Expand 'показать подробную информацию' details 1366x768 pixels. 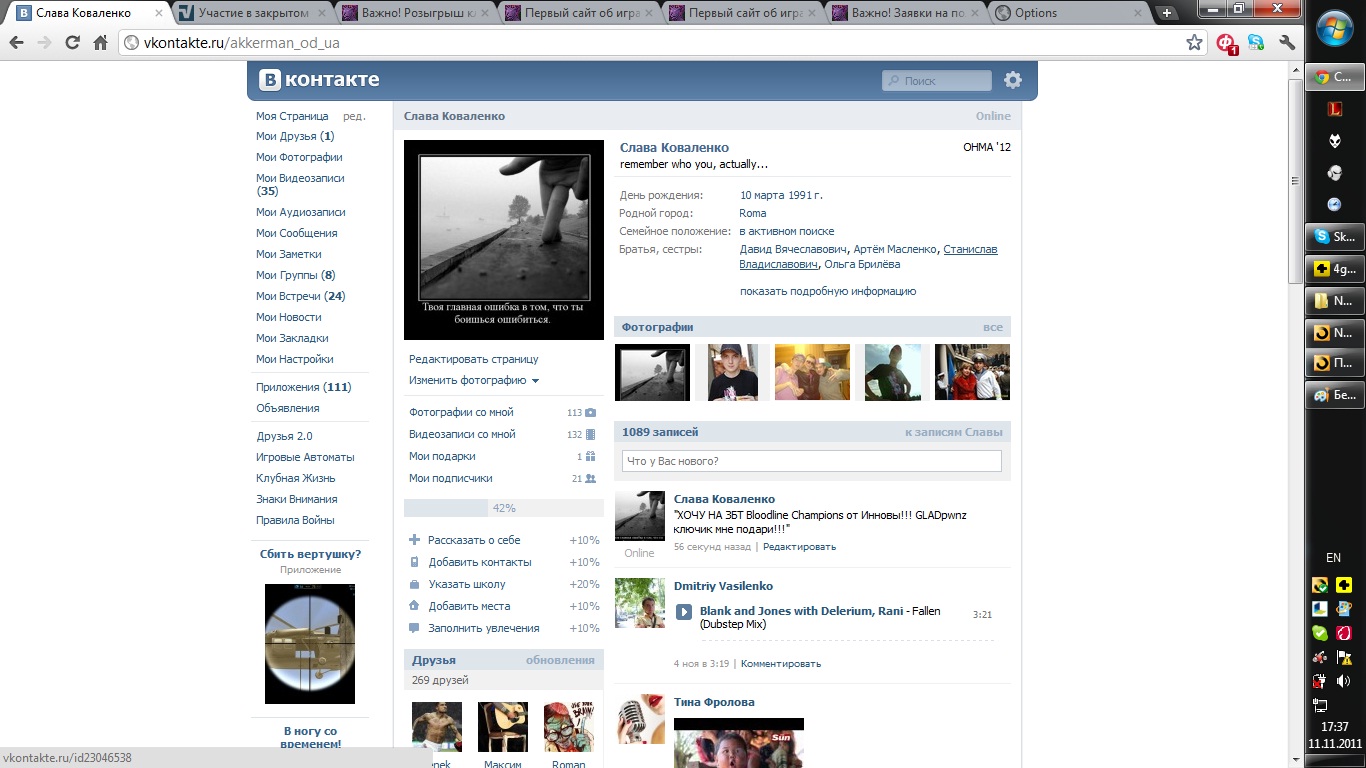tap(827, 292)
